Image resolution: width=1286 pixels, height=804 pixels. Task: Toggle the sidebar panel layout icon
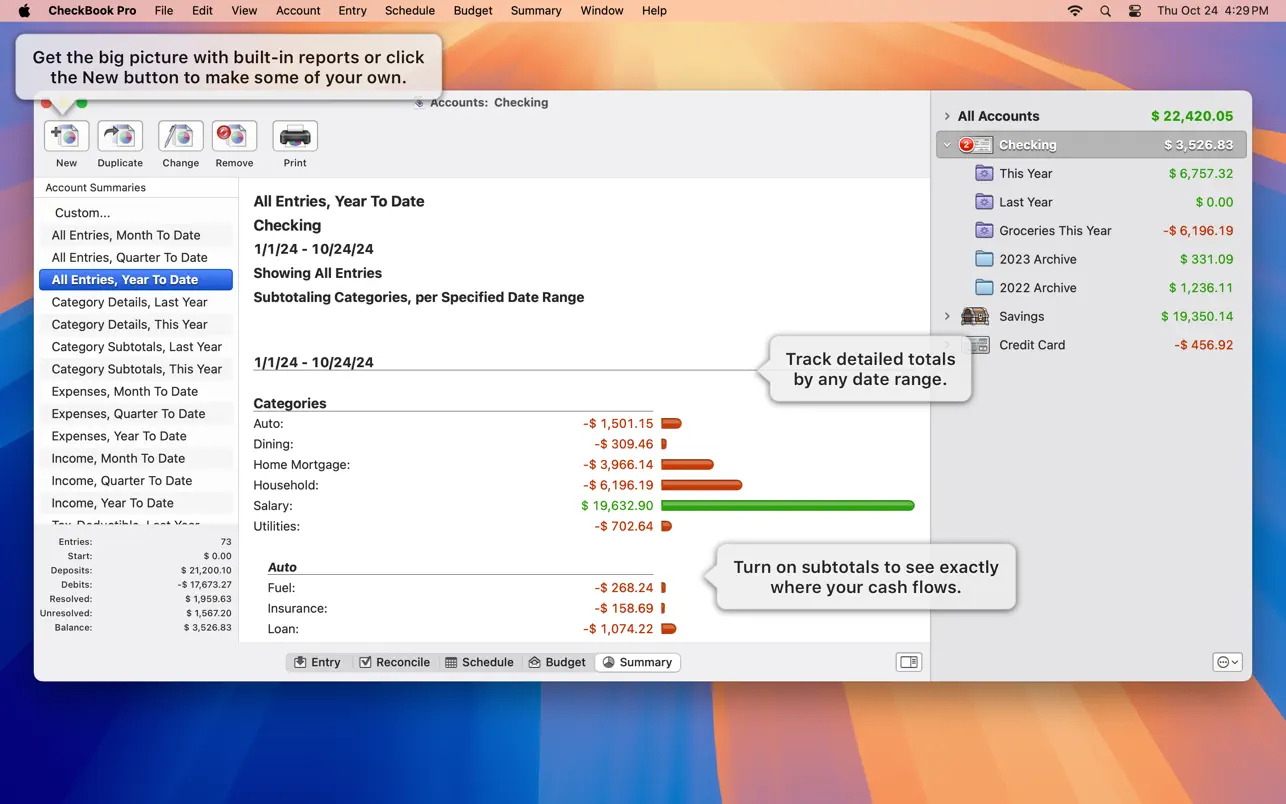point(908,662)
